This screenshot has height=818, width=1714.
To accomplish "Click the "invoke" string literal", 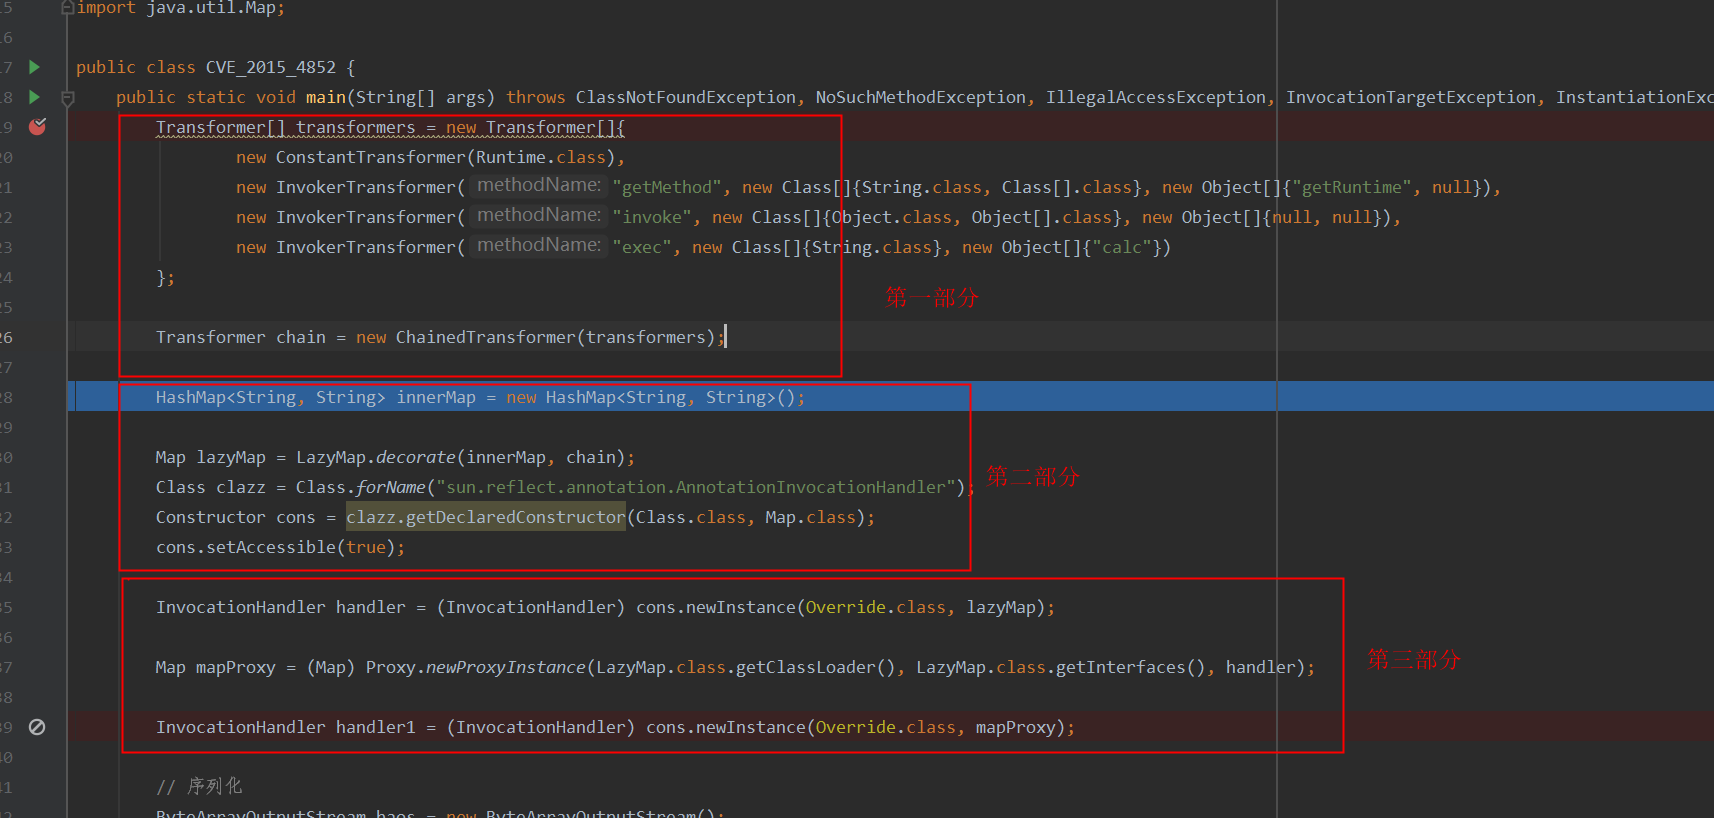I will click(x=652, y=217).
